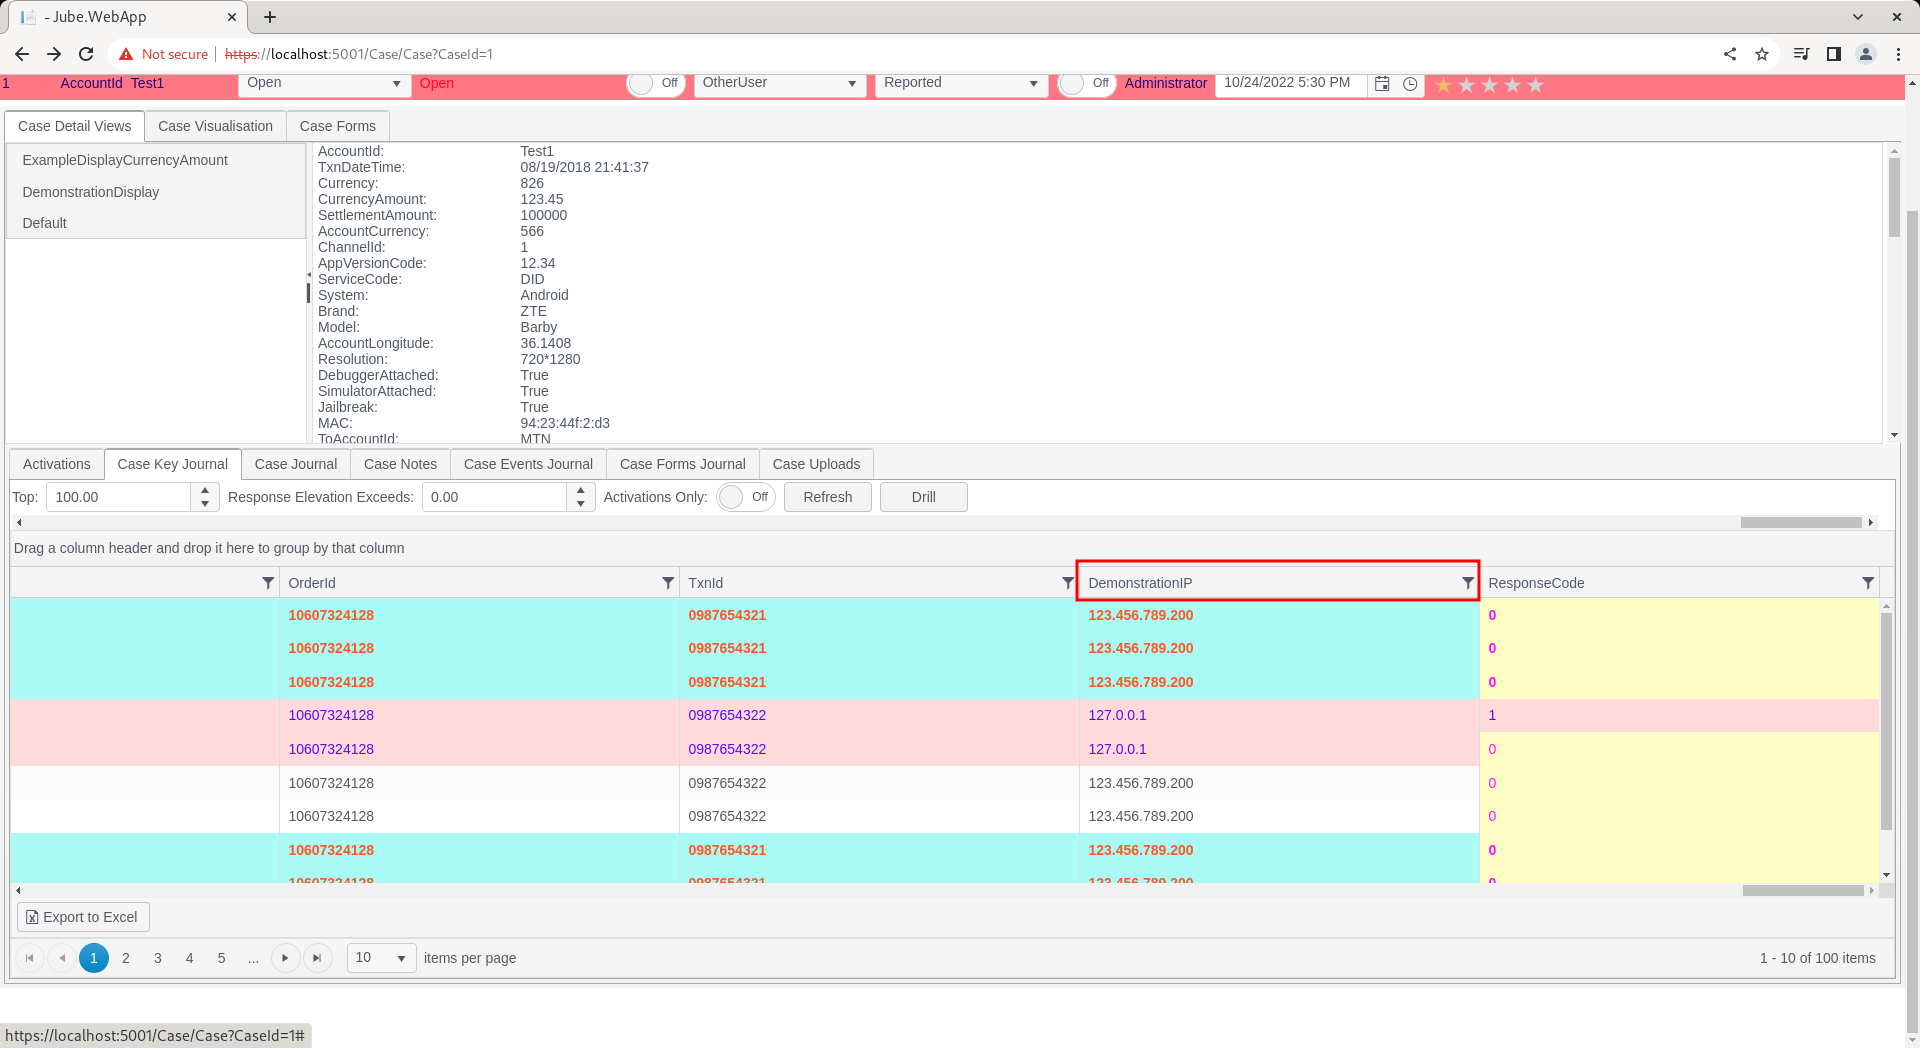Go to the last page of results
This screenshot has width=1920, height=1048.
click(x=317, y=958)
